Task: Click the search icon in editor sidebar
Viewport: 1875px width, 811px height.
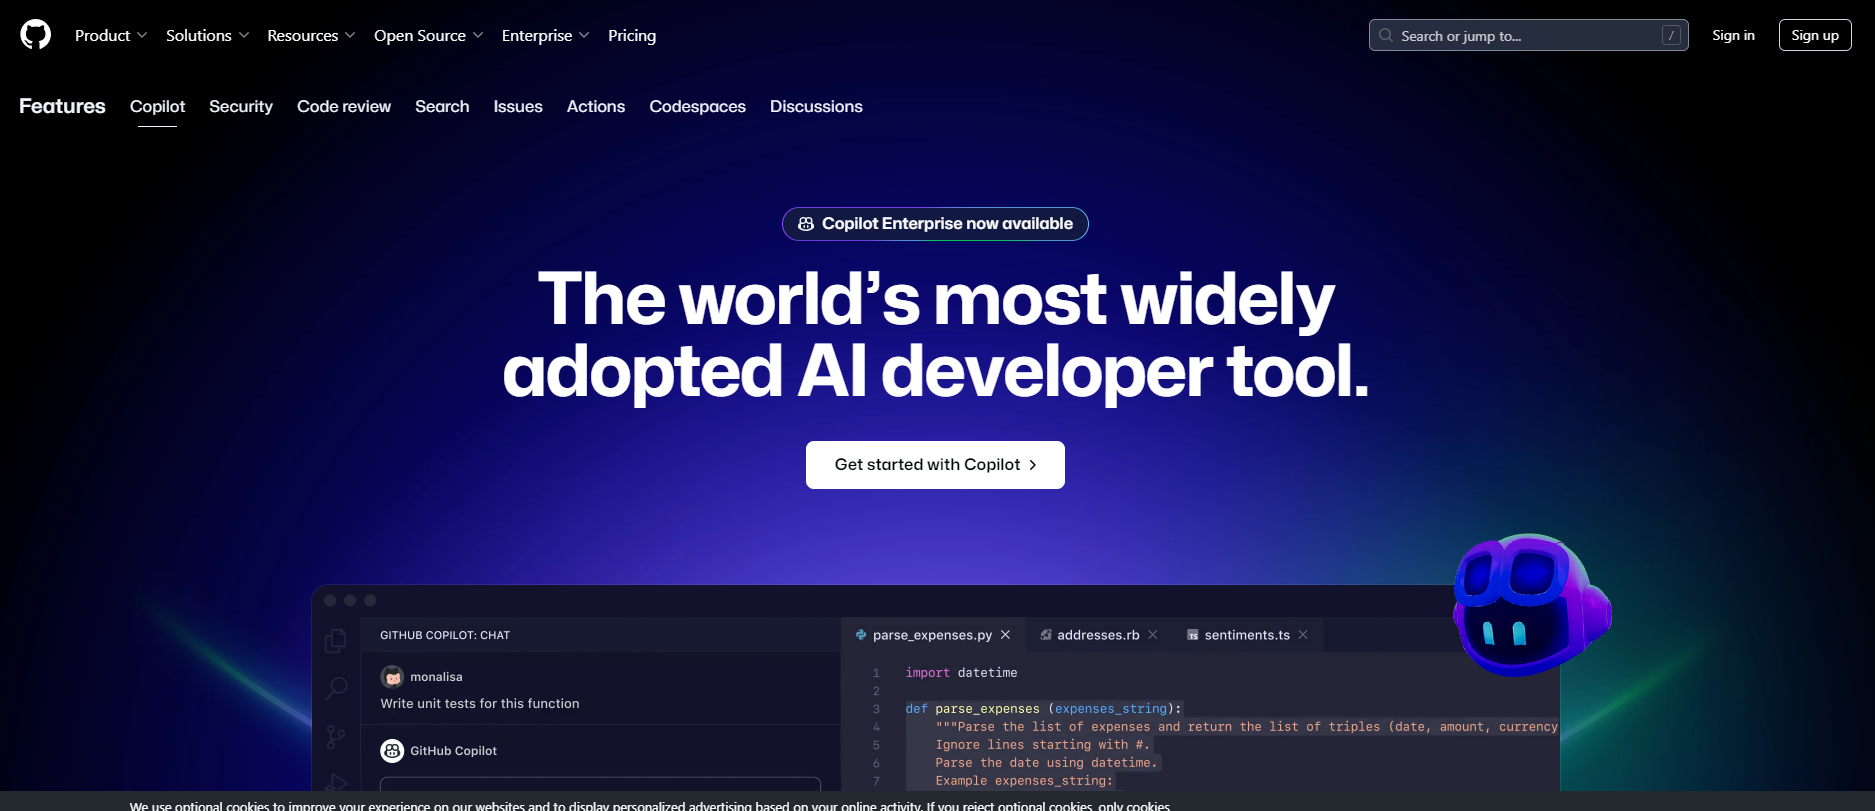Action: pyautogui.click(x=337, y=688)
